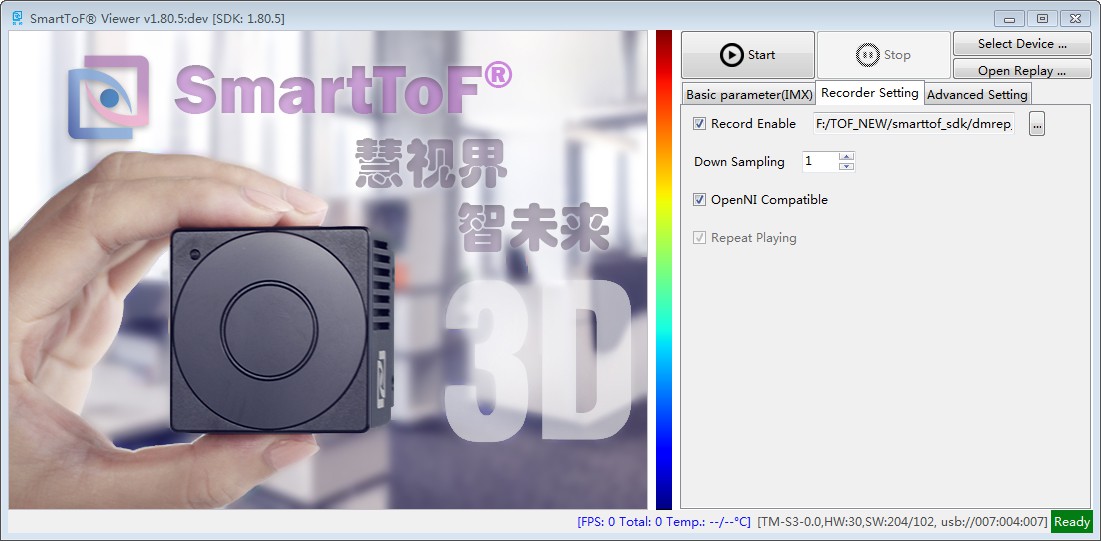Click the recording file path field
This screenshot has height=541, width=1101.
(914, 124)
